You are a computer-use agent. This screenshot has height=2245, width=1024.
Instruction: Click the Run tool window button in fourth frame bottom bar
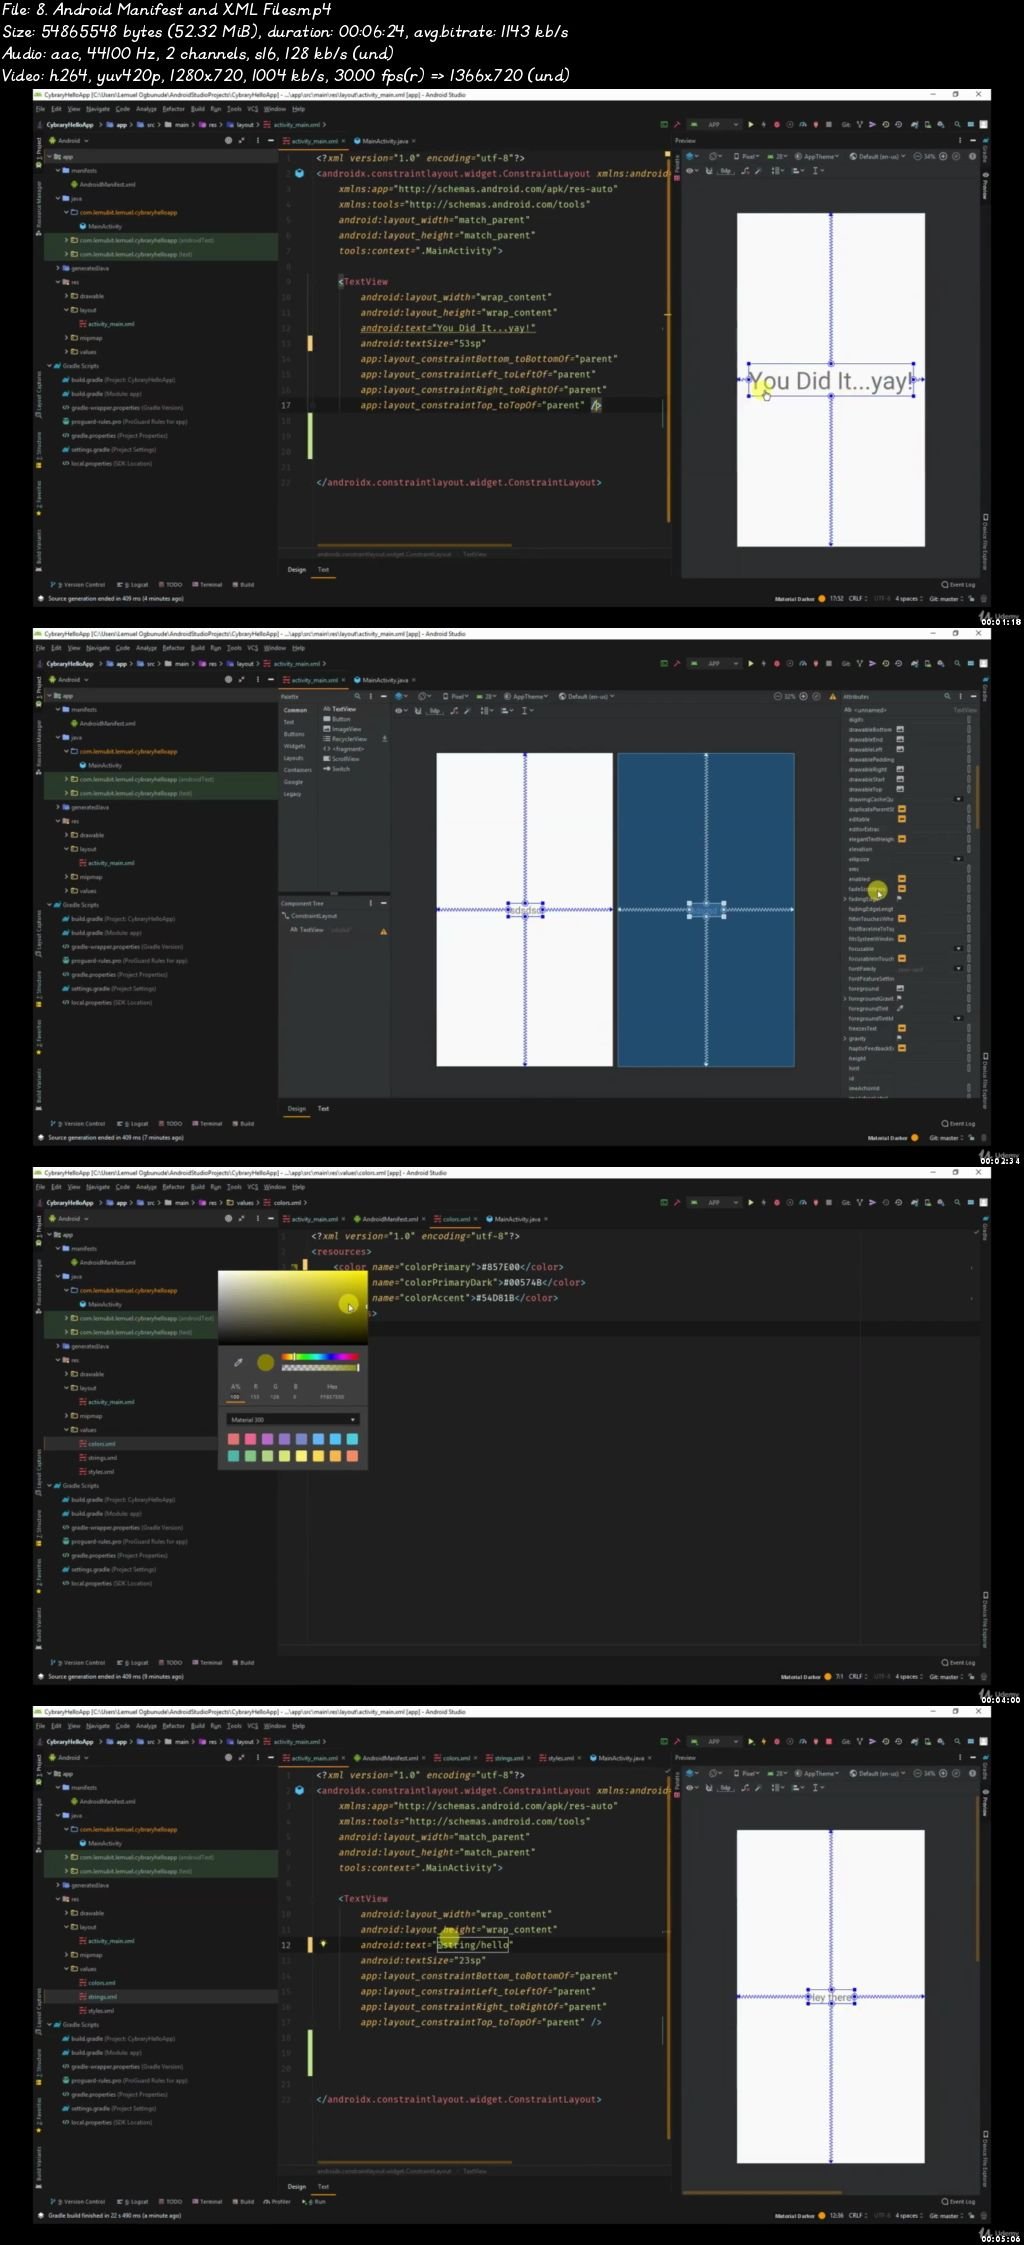pos(316,2202)
